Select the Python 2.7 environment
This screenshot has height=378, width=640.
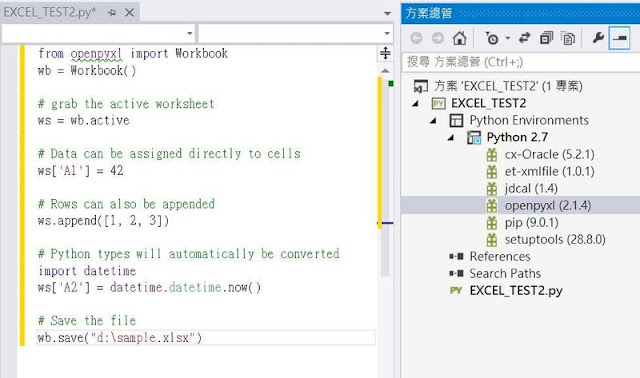click(x=517, y=138)
